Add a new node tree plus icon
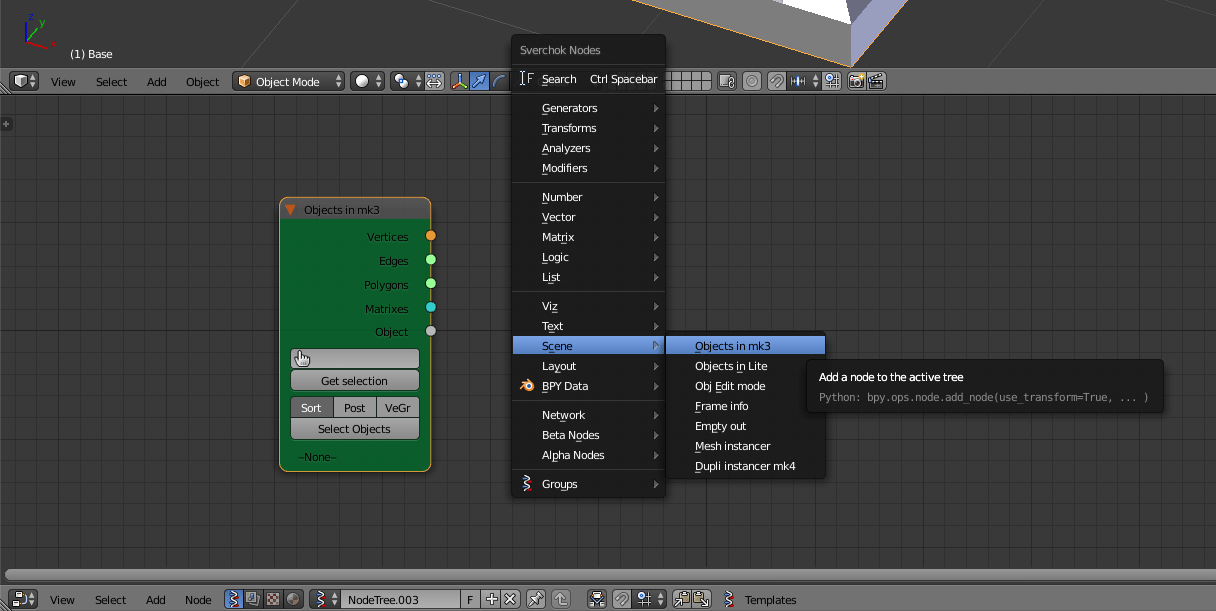The height and width of the screenshot is (611, 1216). click(491, 599)
